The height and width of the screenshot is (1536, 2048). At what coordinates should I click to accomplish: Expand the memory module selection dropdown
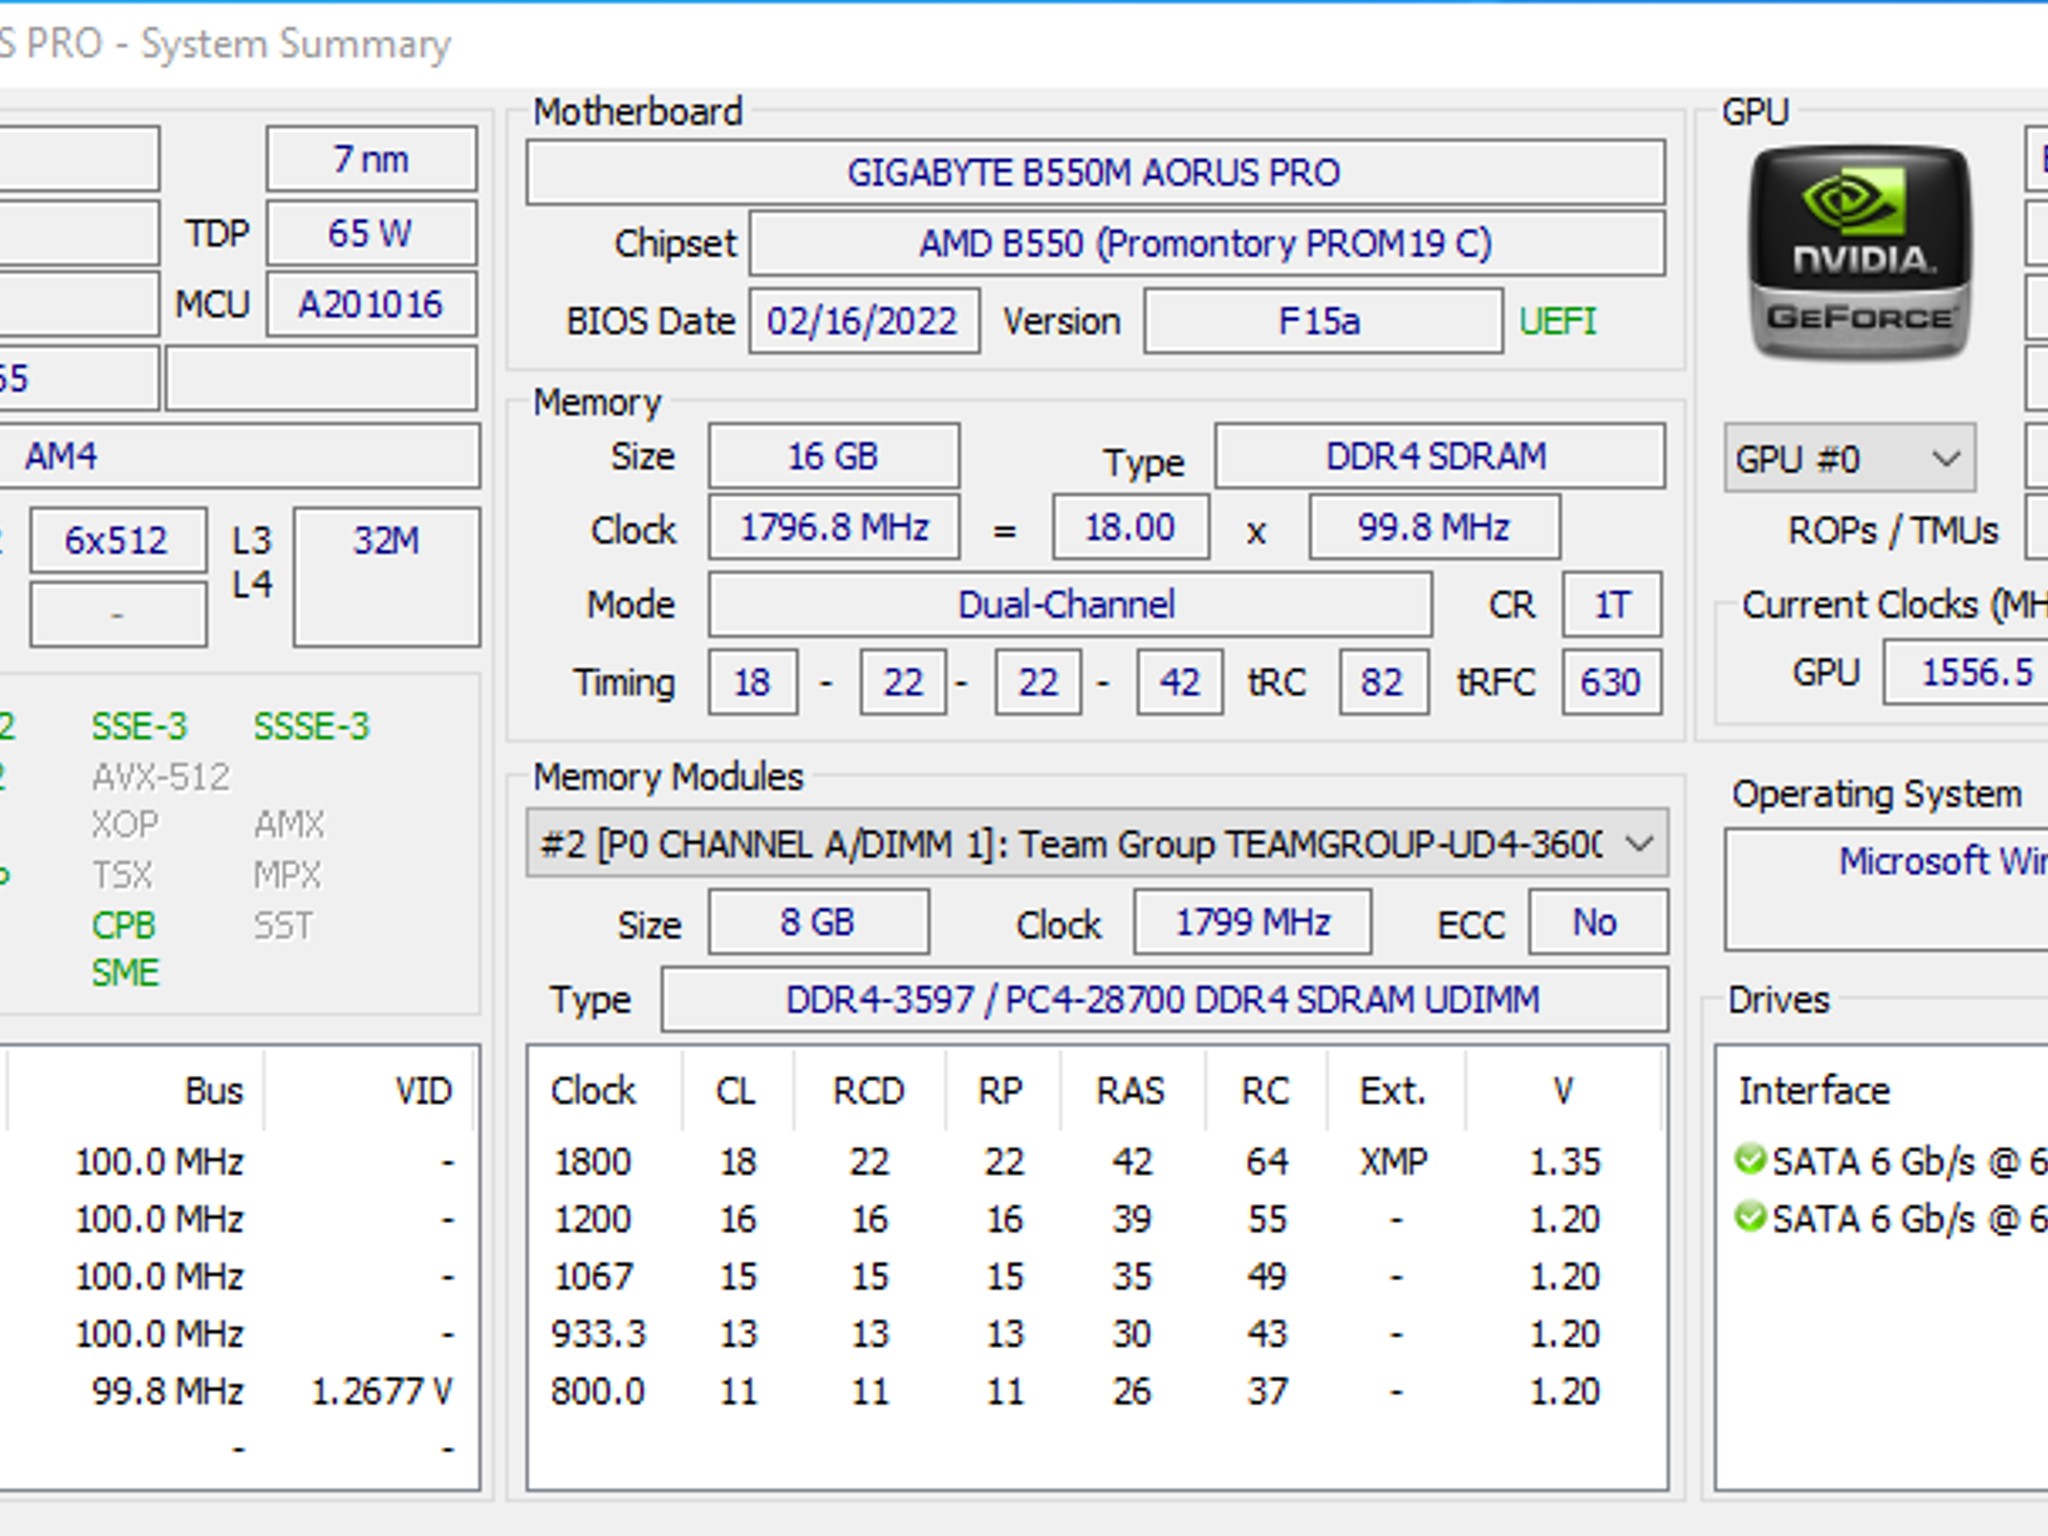(1097, 844)
